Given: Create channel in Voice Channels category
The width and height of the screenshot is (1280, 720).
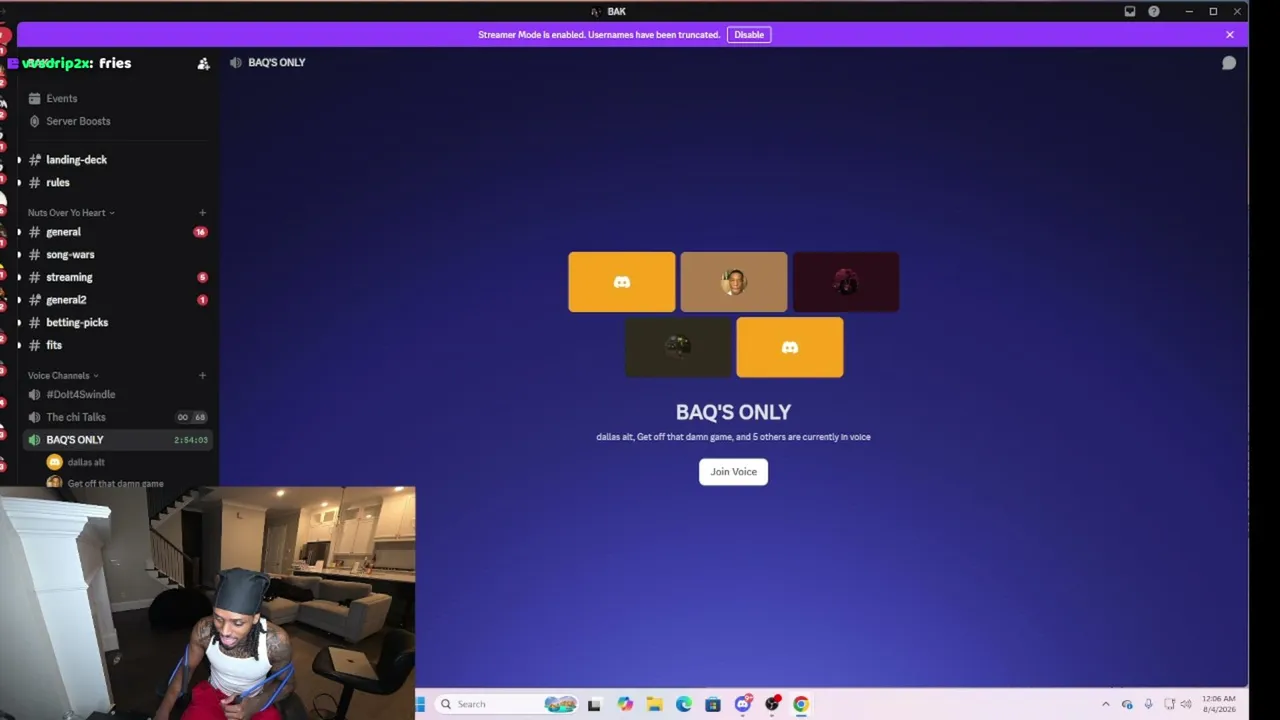Looking at the screenshot, I should tap(202, 376).
